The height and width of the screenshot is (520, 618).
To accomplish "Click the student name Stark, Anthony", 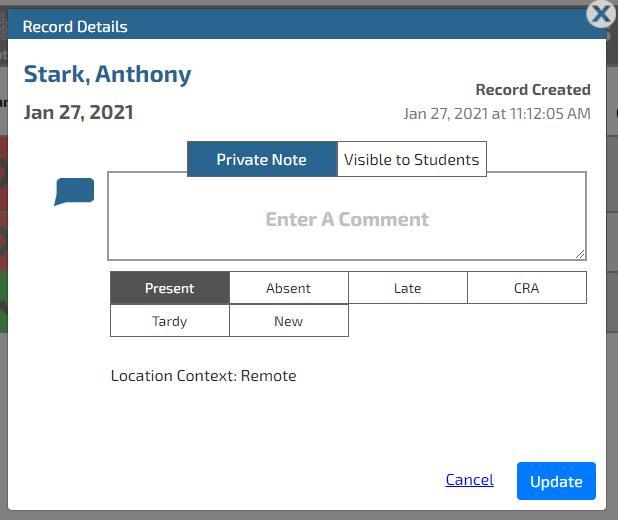I will (x=107, y=74).
